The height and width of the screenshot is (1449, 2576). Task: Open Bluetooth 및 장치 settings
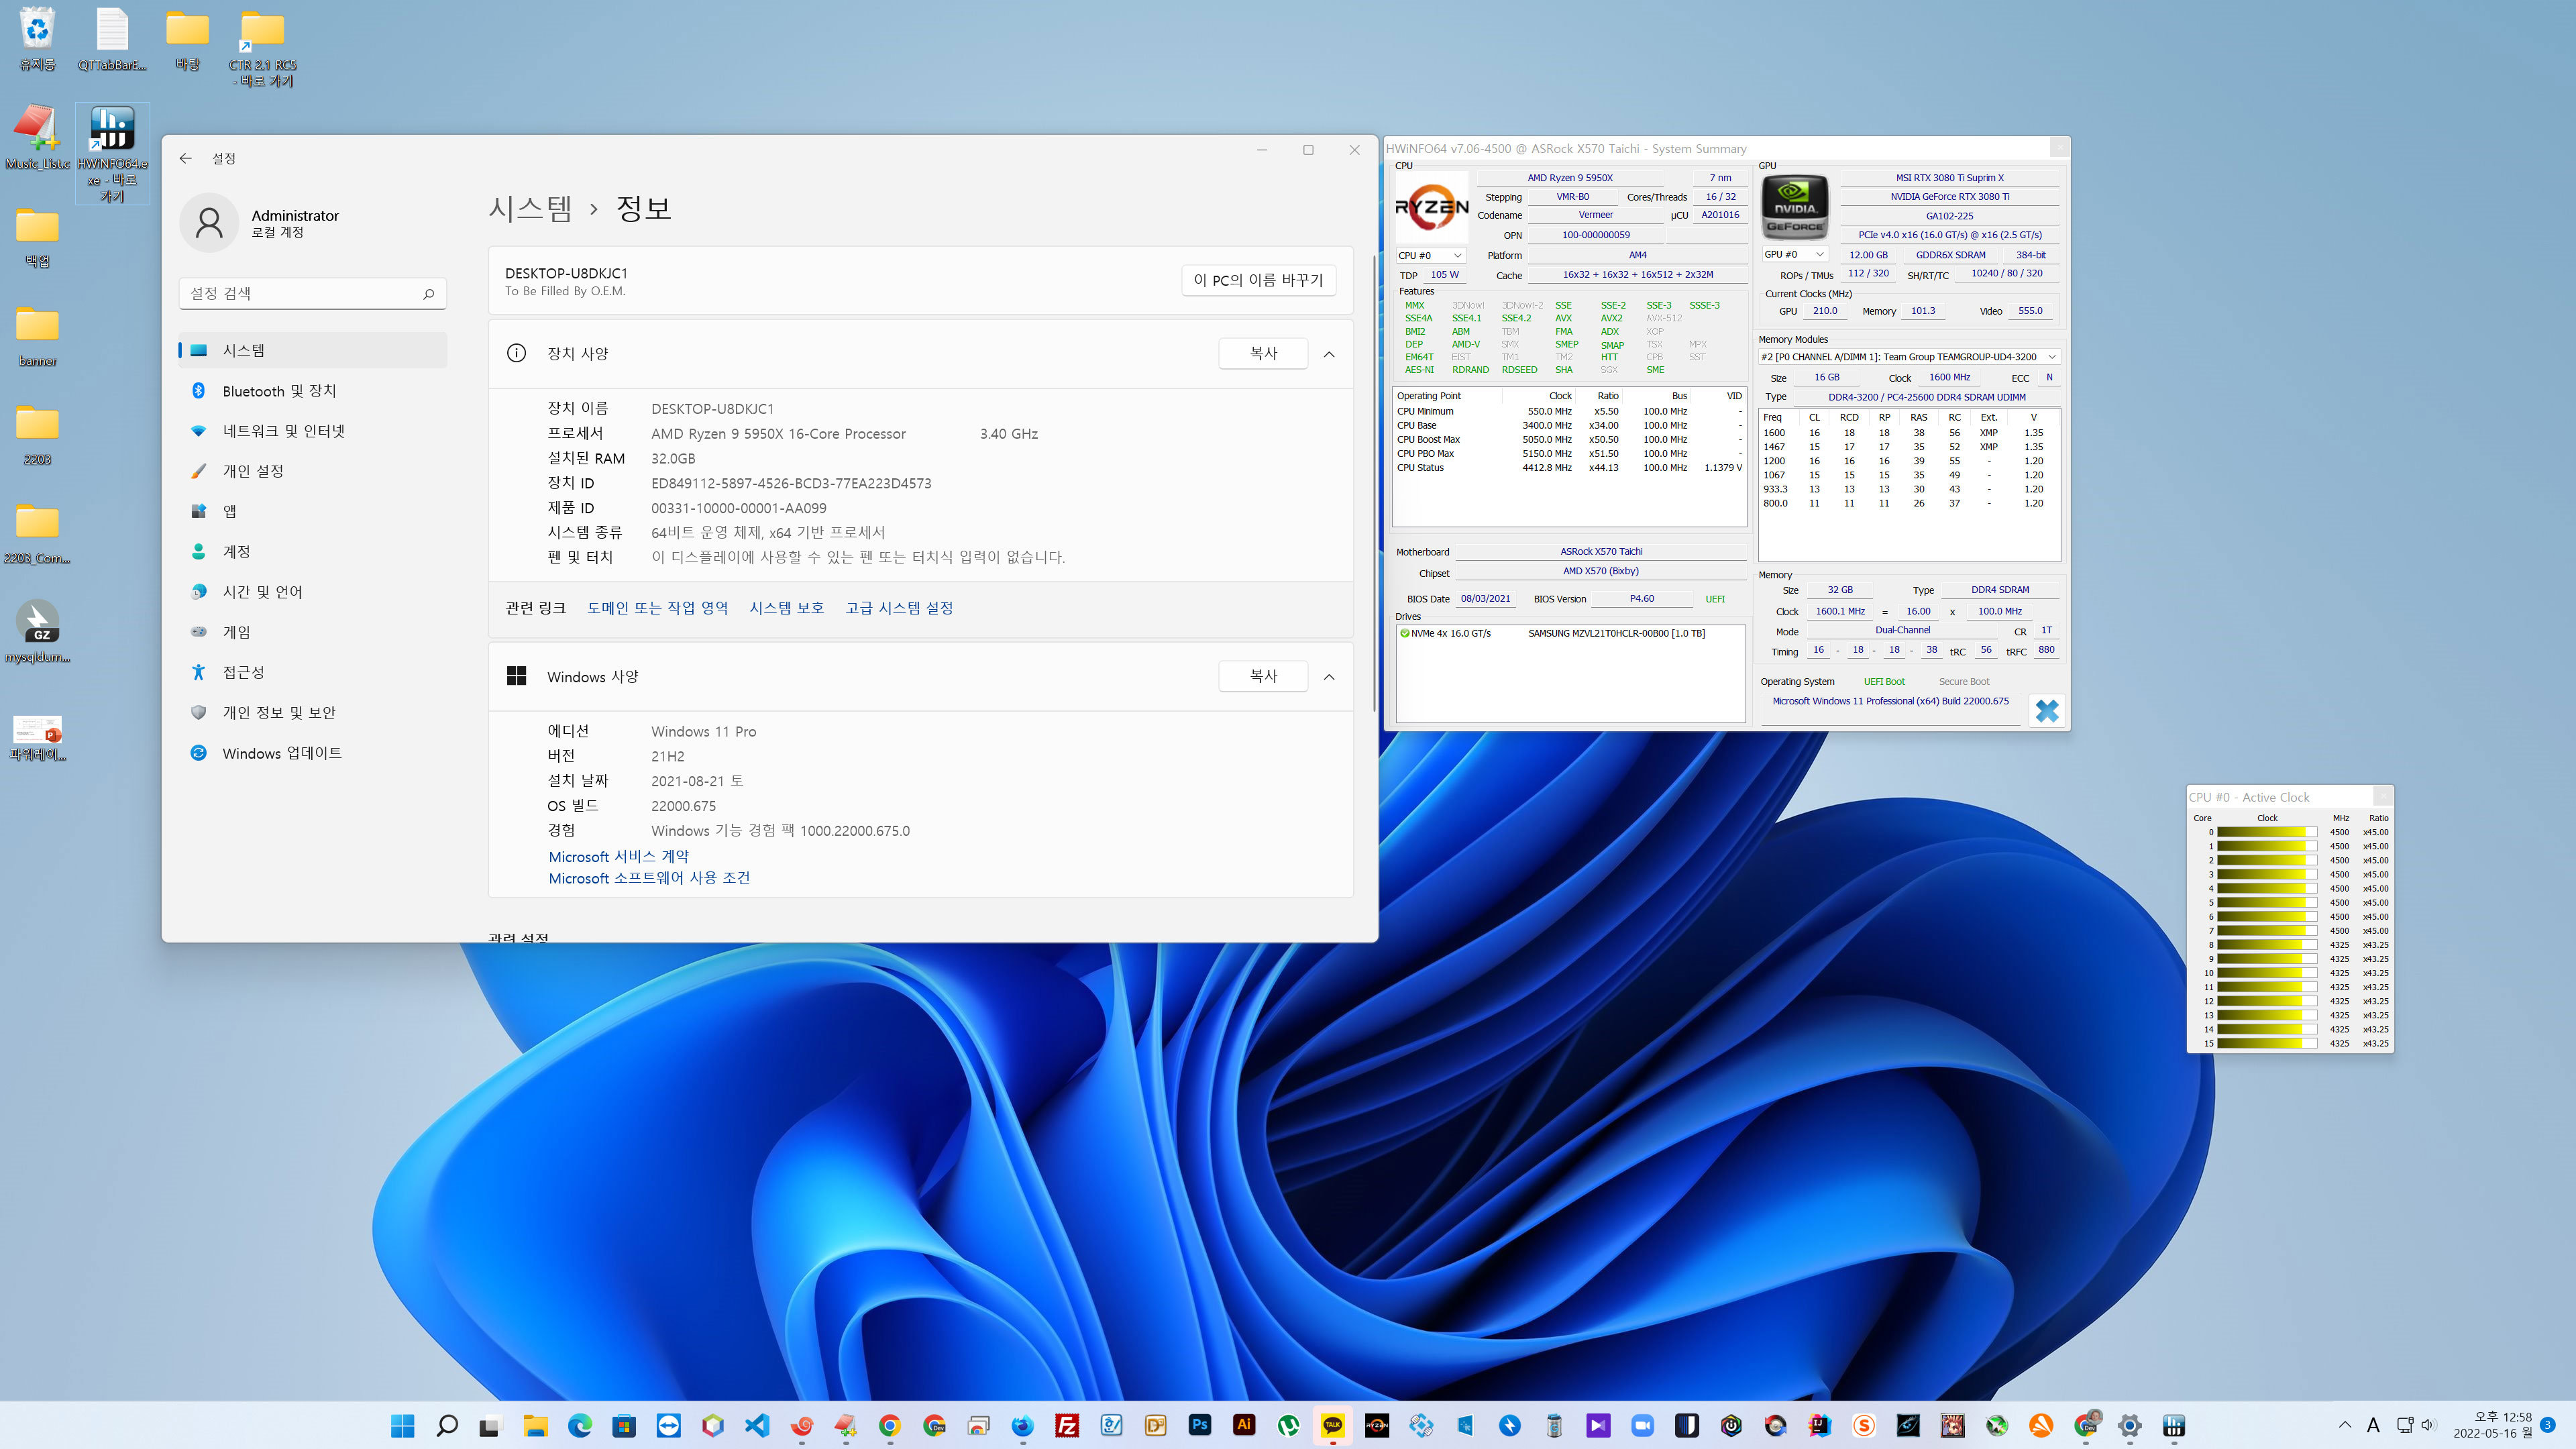[x=312, y=391]
